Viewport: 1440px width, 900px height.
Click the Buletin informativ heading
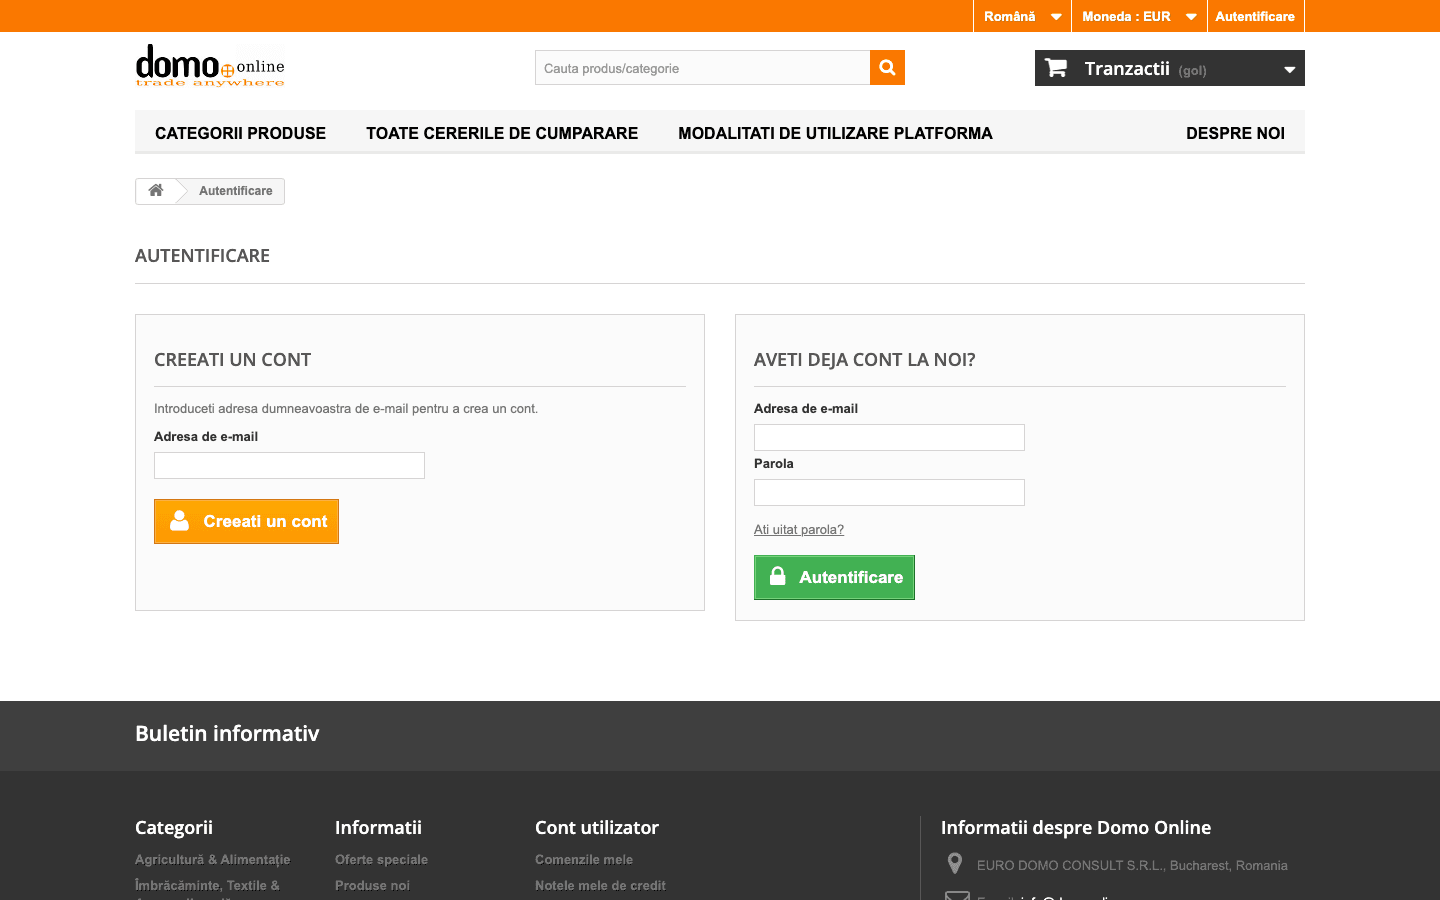(x=227, y=733)
